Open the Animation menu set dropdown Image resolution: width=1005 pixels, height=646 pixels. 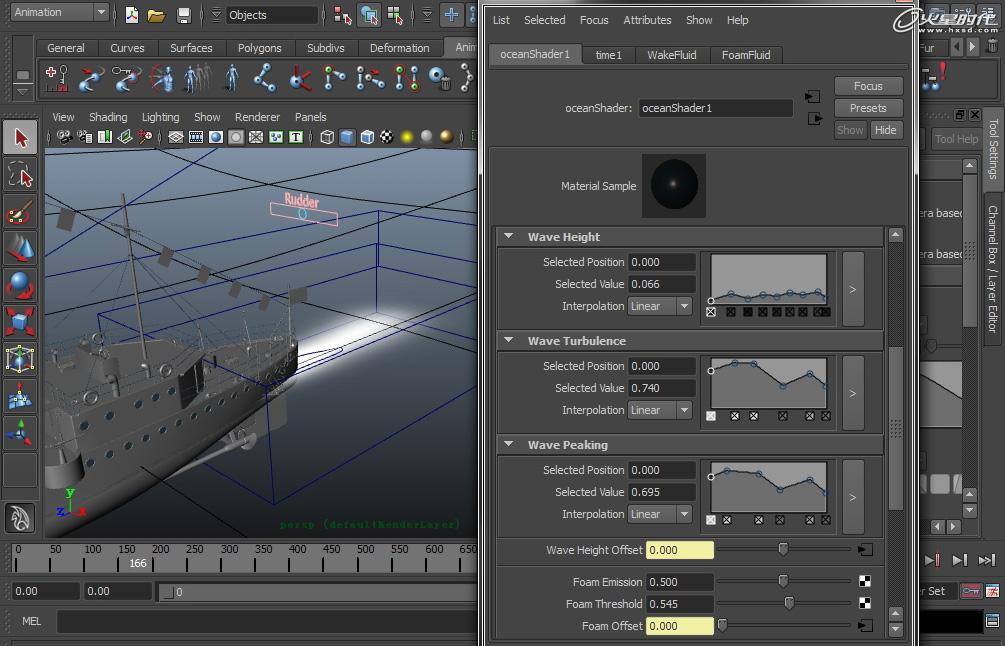tap(59, 12)
